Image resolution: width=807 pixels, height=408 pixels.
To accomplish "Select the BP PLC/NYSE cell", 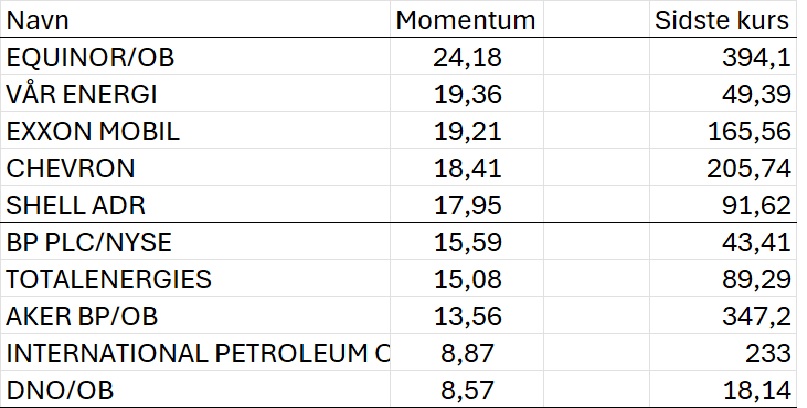I will [195, 241].
